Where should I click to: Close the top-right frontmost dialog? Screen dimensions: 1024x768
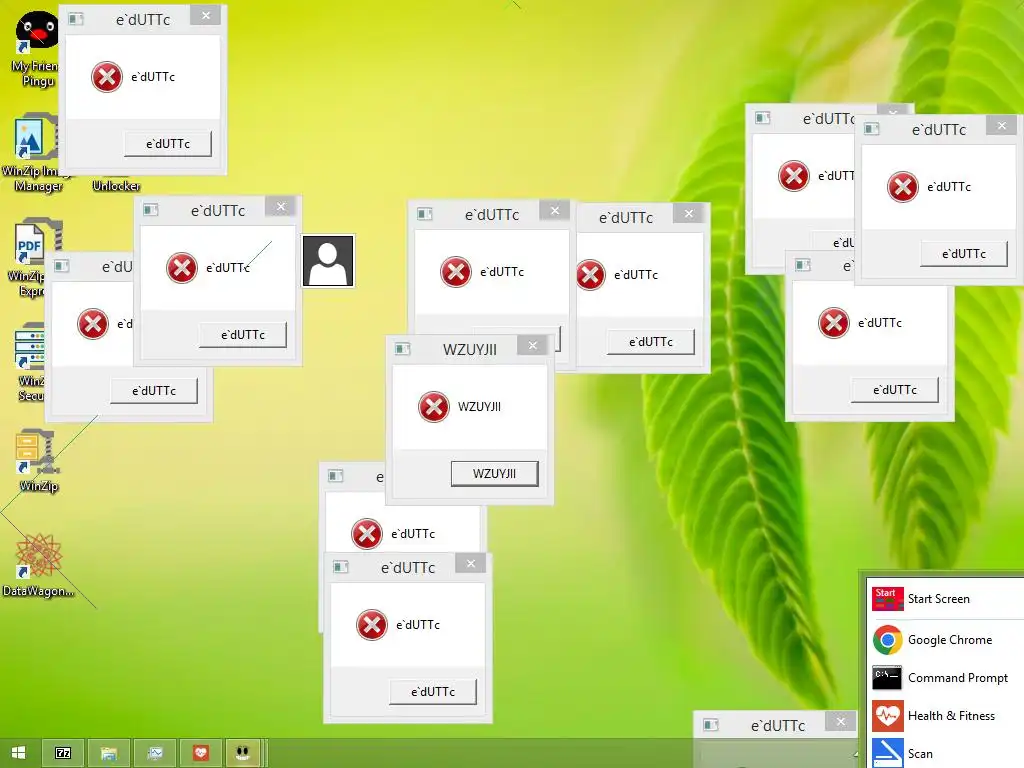pyautogui.click(x=1002, y=125)
